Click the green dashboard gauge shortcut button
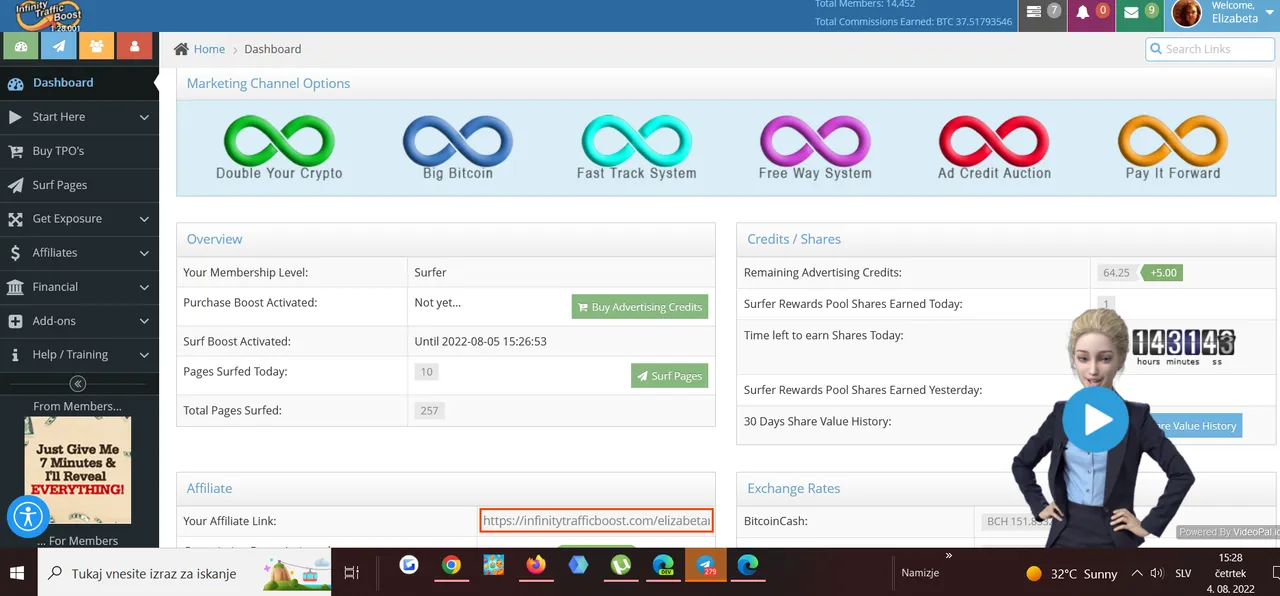This screenshot has height=596, width=1280. 22,46
